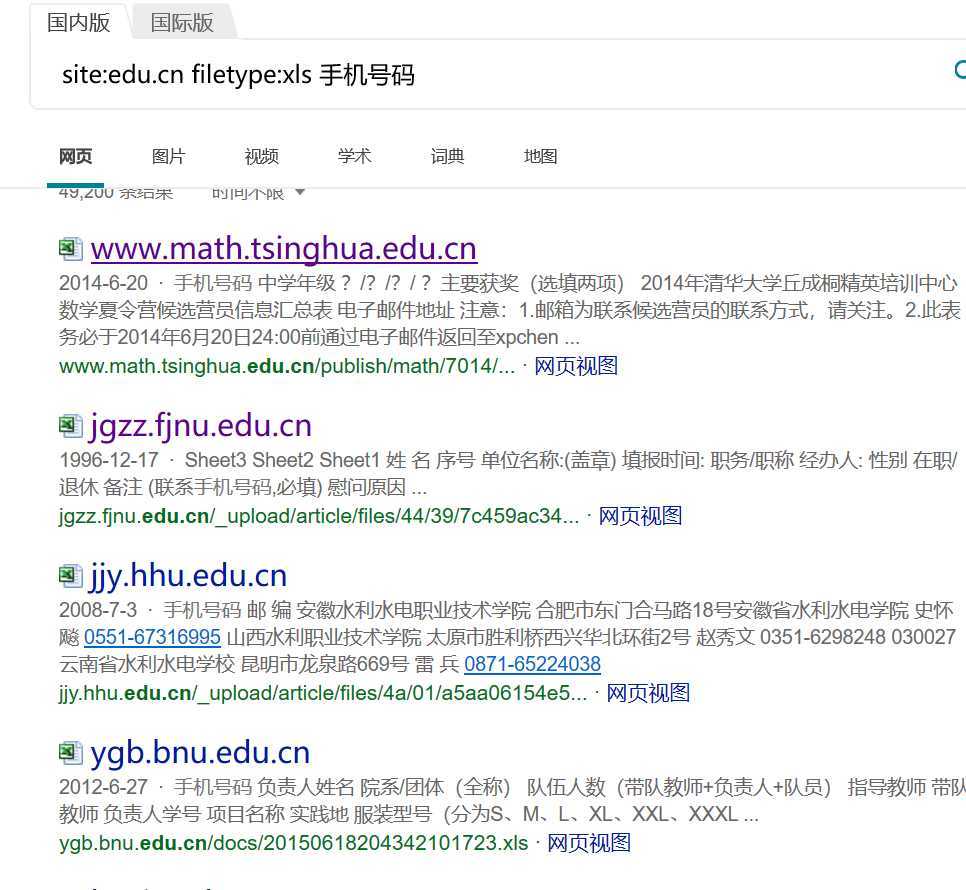
Task: Open 网页视图 for the tsinghua result
Action: (x=576, y=366)
